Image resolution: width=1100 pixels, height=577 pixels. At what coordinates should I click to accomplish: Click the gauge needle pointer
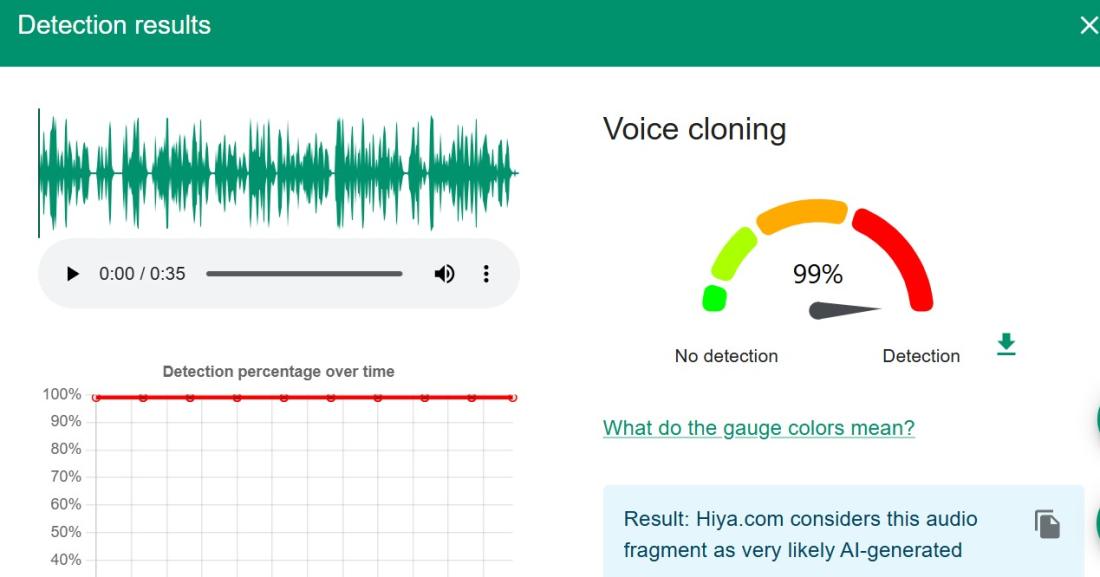[843, 310]
